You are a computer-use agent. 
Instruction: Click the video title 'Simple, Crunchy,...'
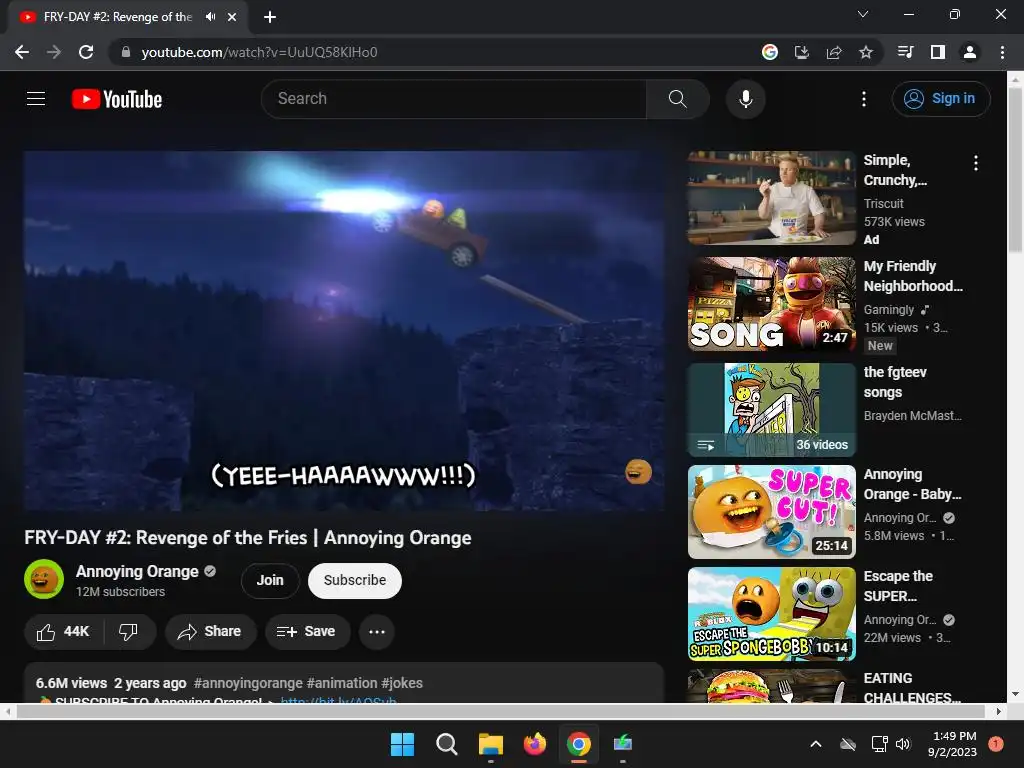(895, 170)
